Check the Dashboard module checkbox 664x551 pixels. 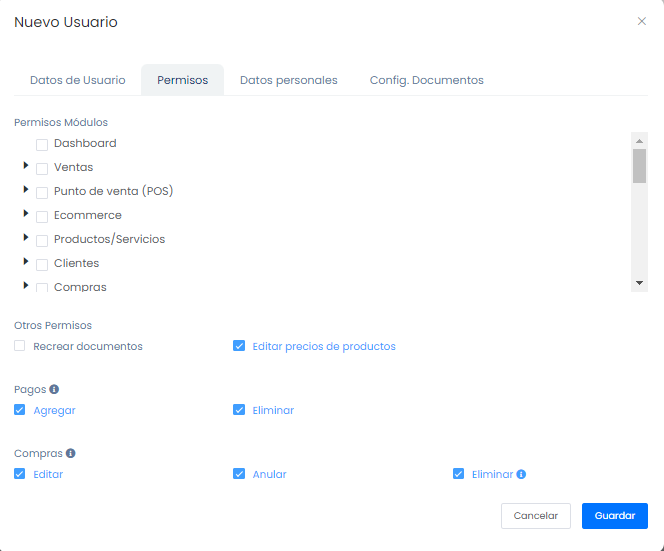pyautogui.click(x=42, y=144)
